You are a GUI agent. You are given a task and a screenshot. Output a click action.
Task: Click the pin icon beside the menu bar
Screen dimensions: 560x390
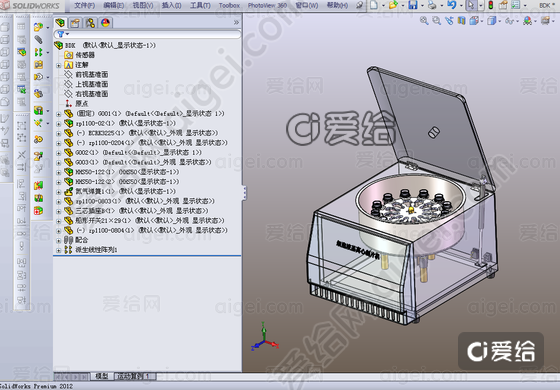tap(359, 5)
